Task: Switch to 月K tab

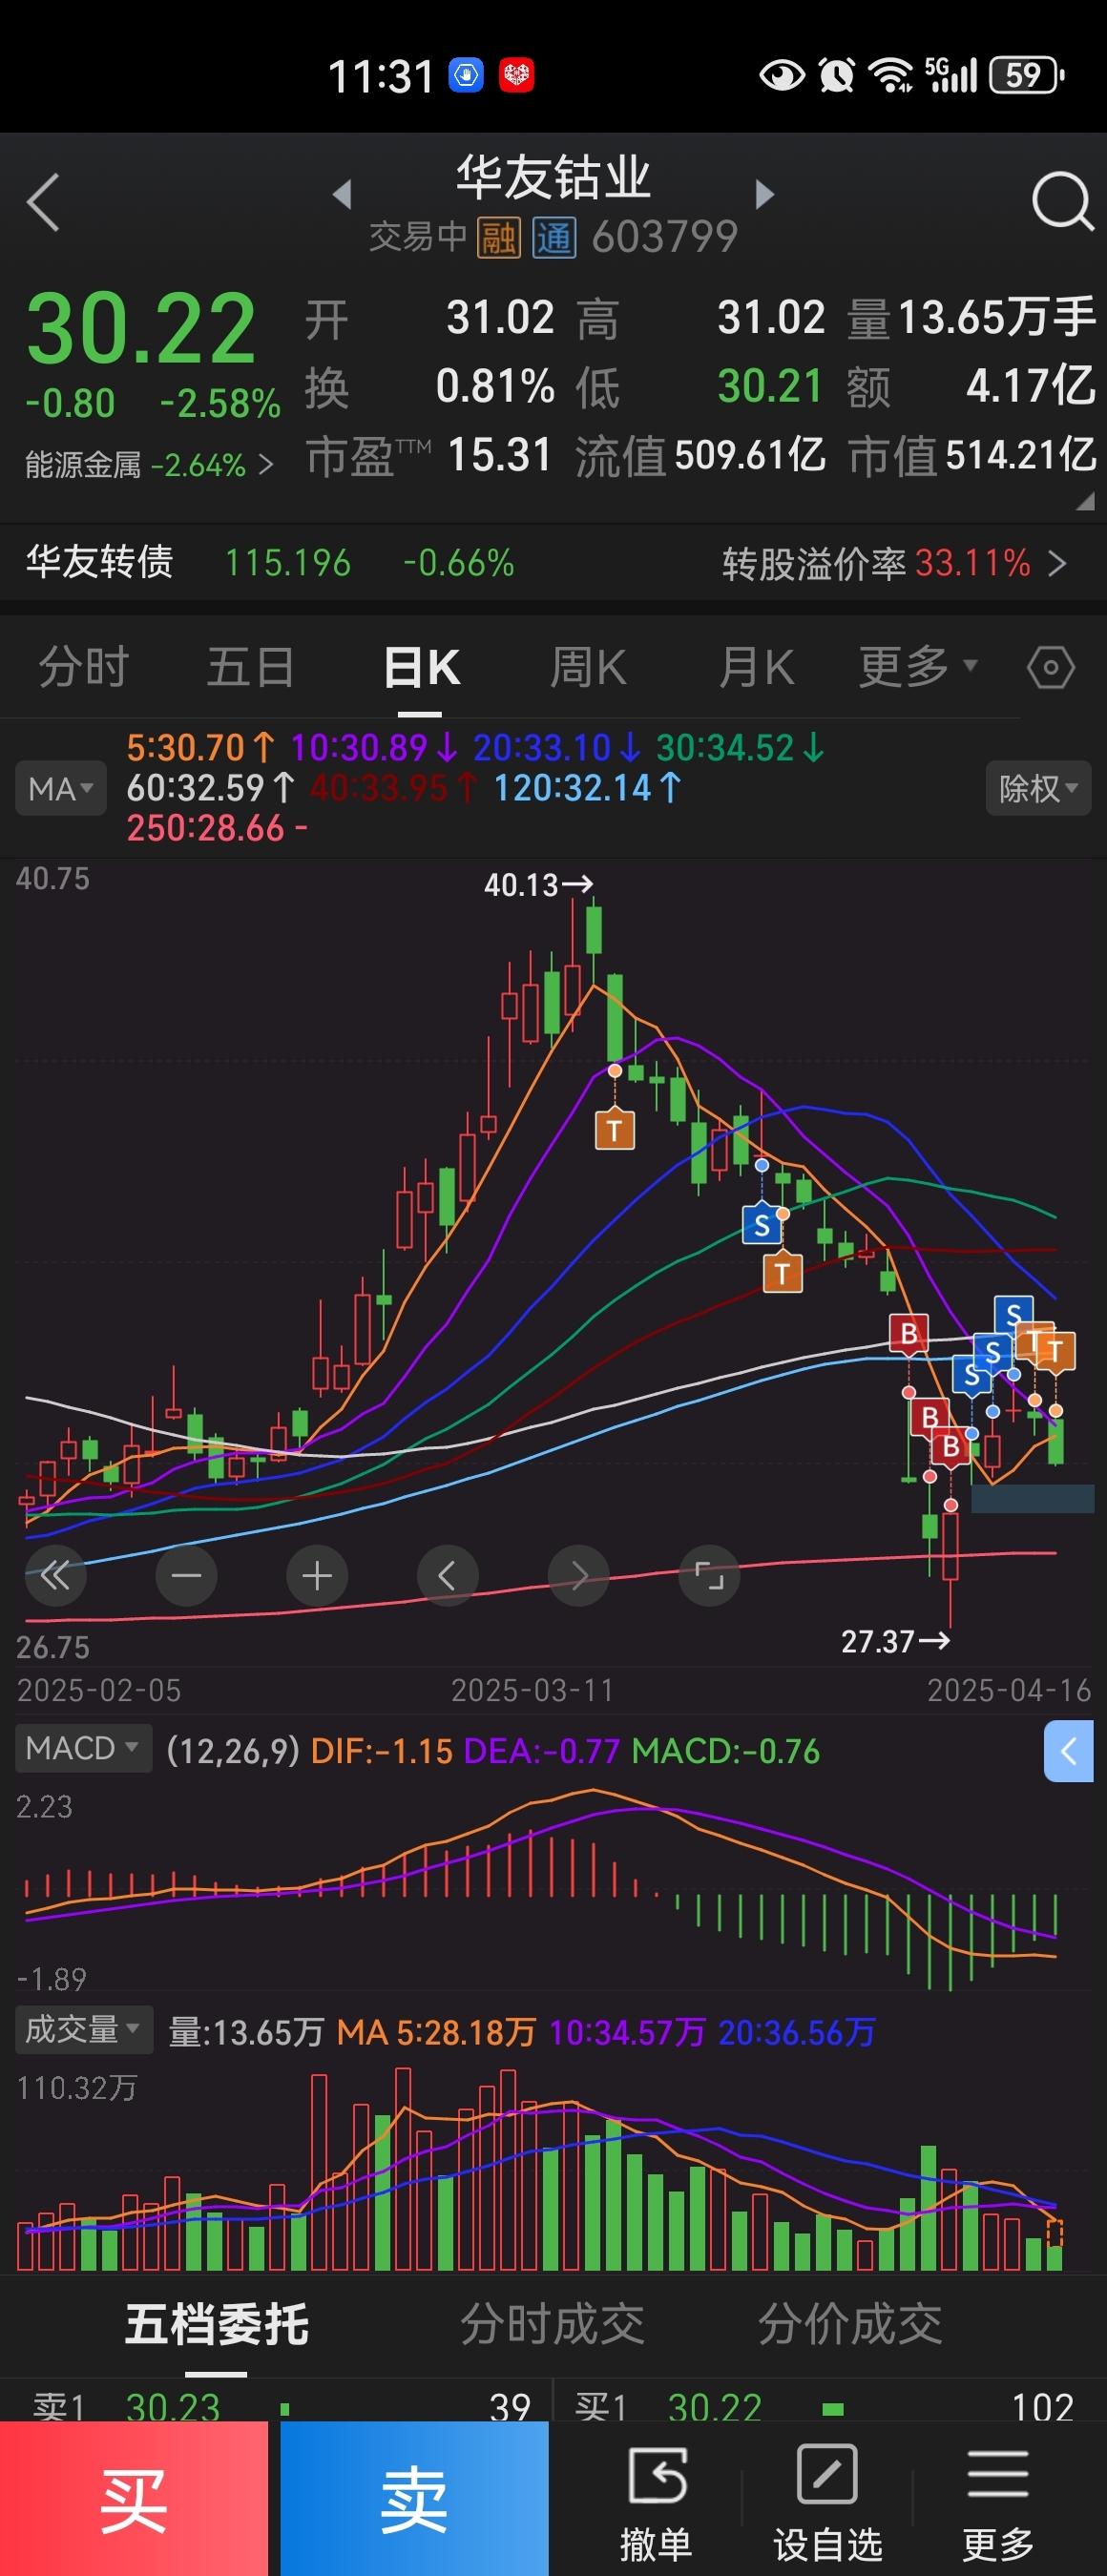Action: (x=756, y=667)
